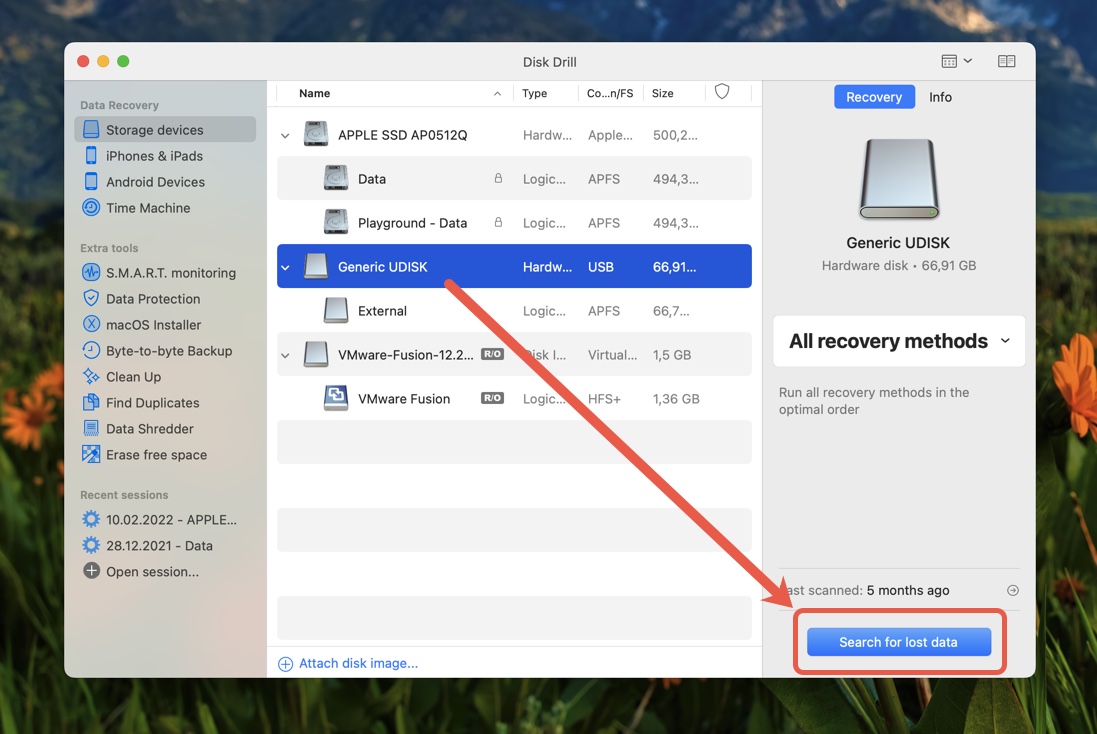Click the APPLE SSD AP0512Q disk icon

pyautogui.click(x=316, y=134)
